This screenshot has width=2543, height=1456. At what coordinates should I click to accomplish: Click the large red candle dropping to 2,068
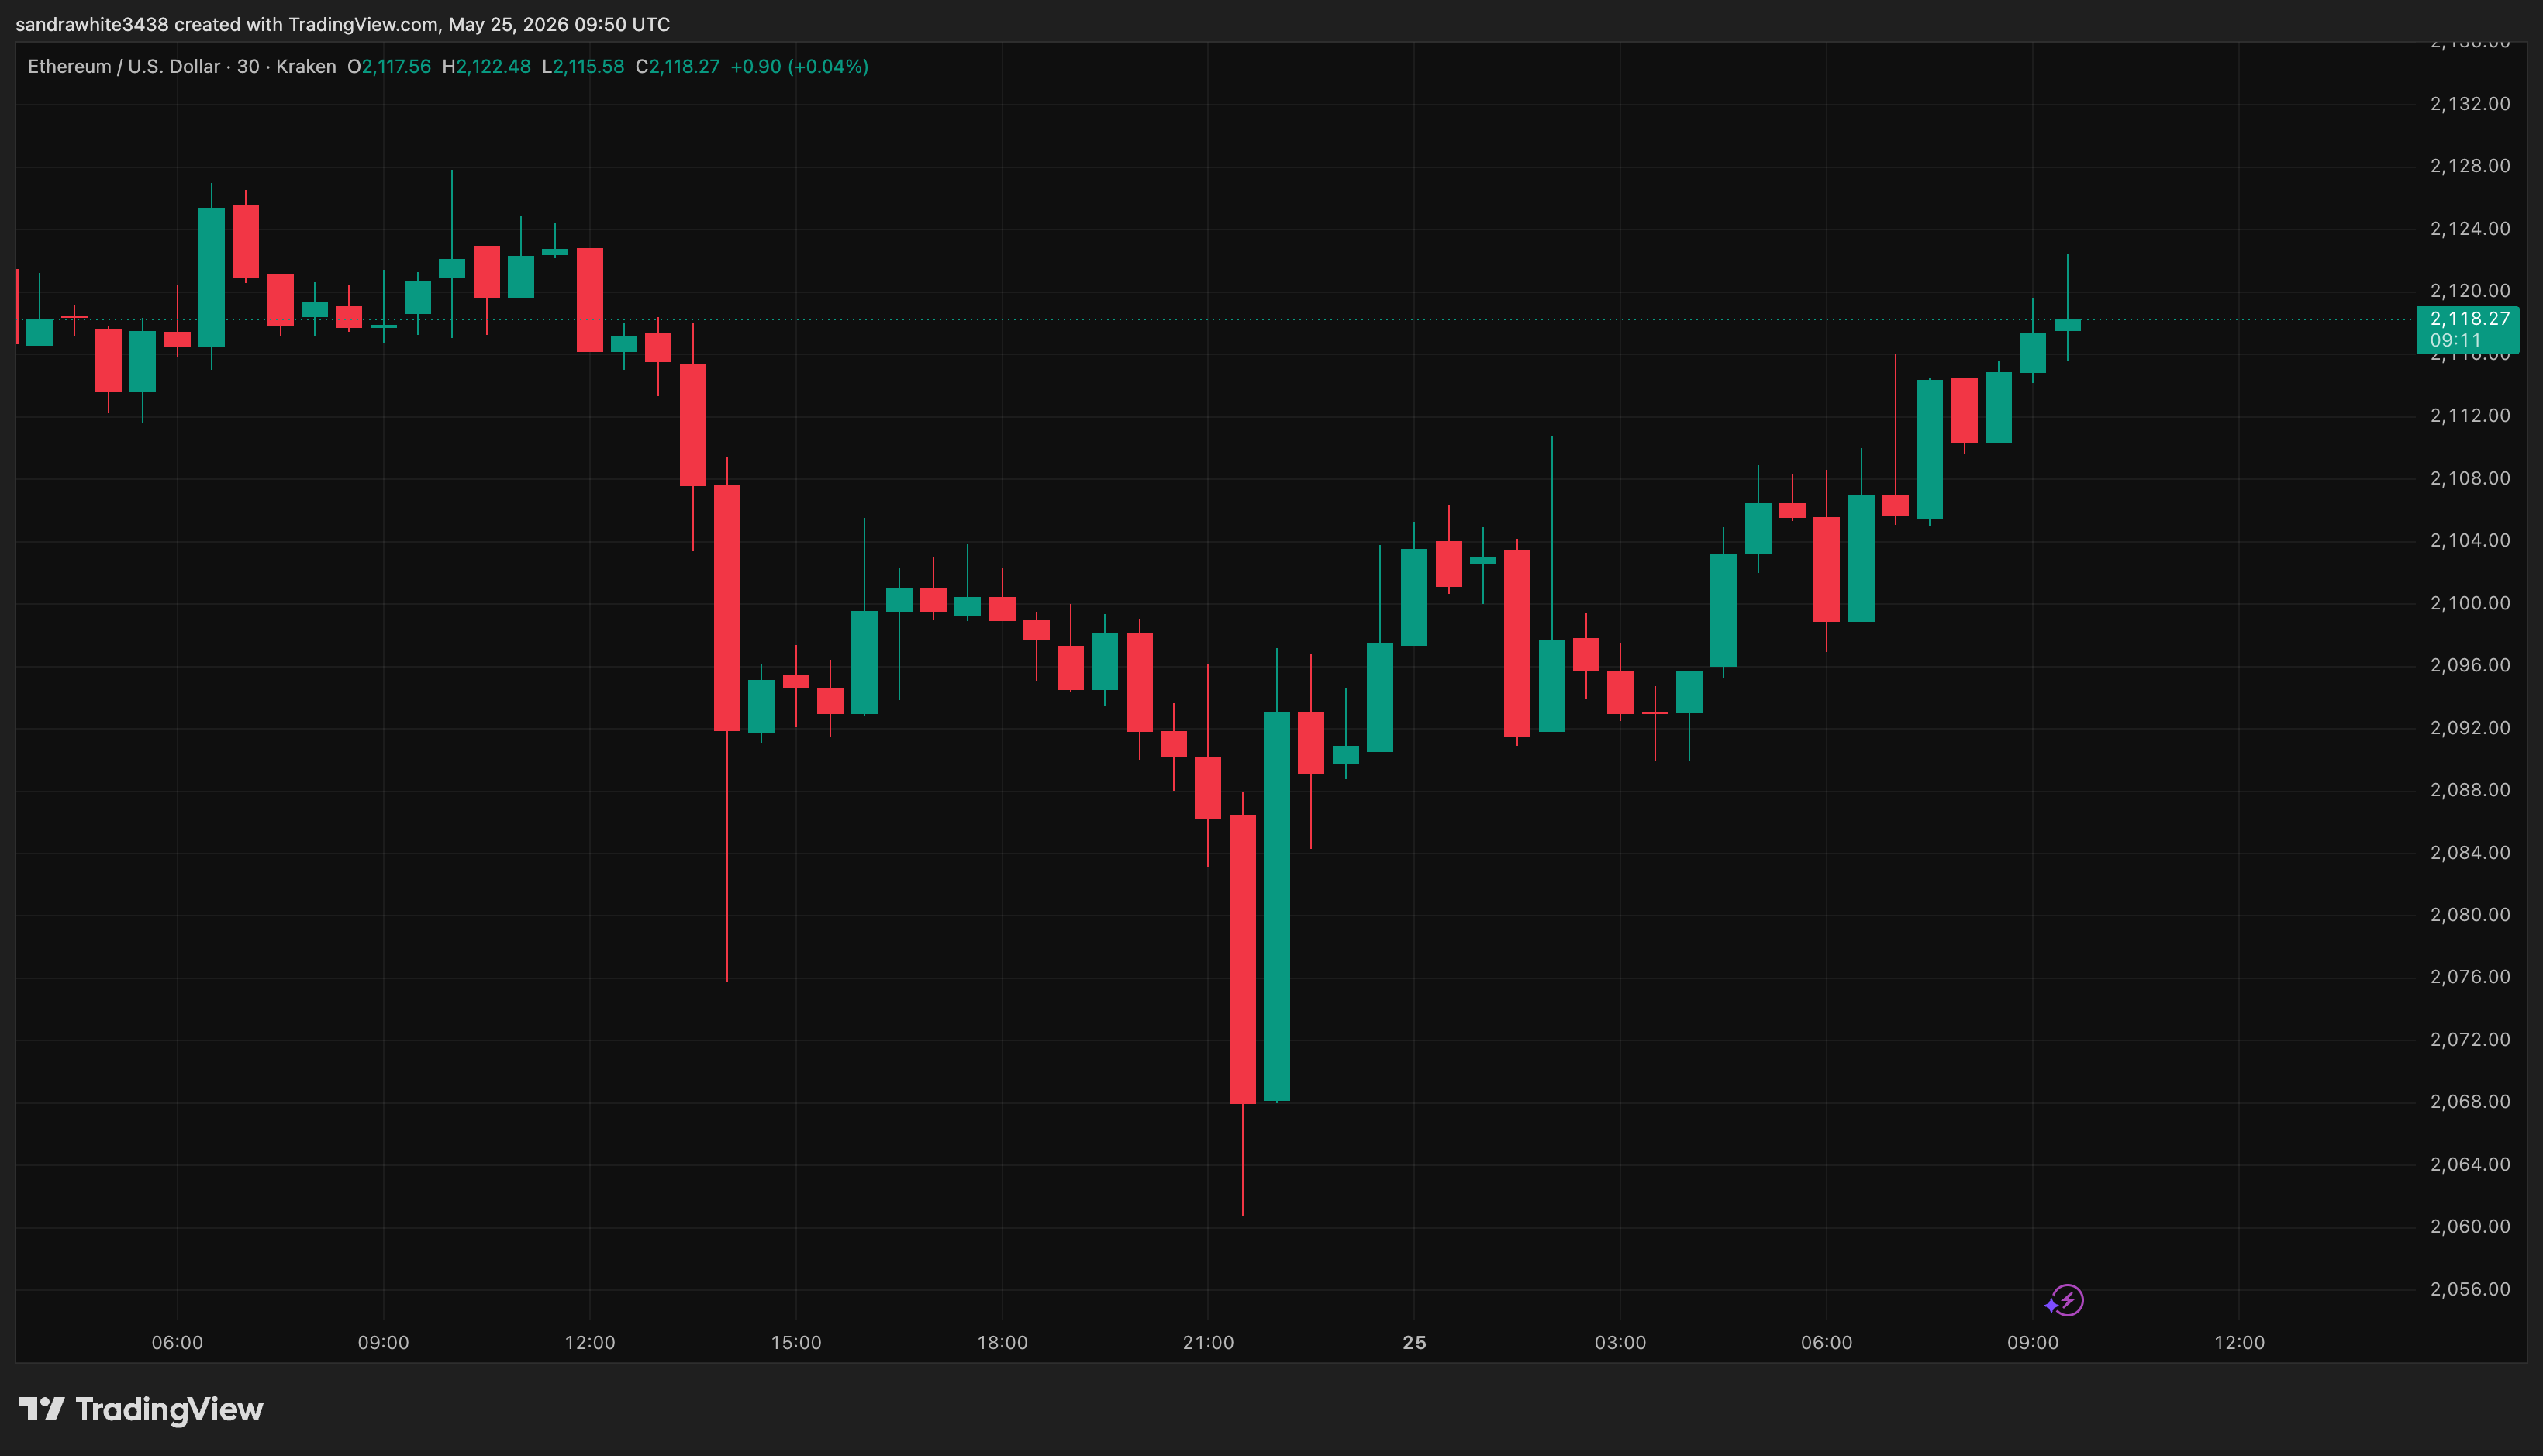pos(1242,960)
